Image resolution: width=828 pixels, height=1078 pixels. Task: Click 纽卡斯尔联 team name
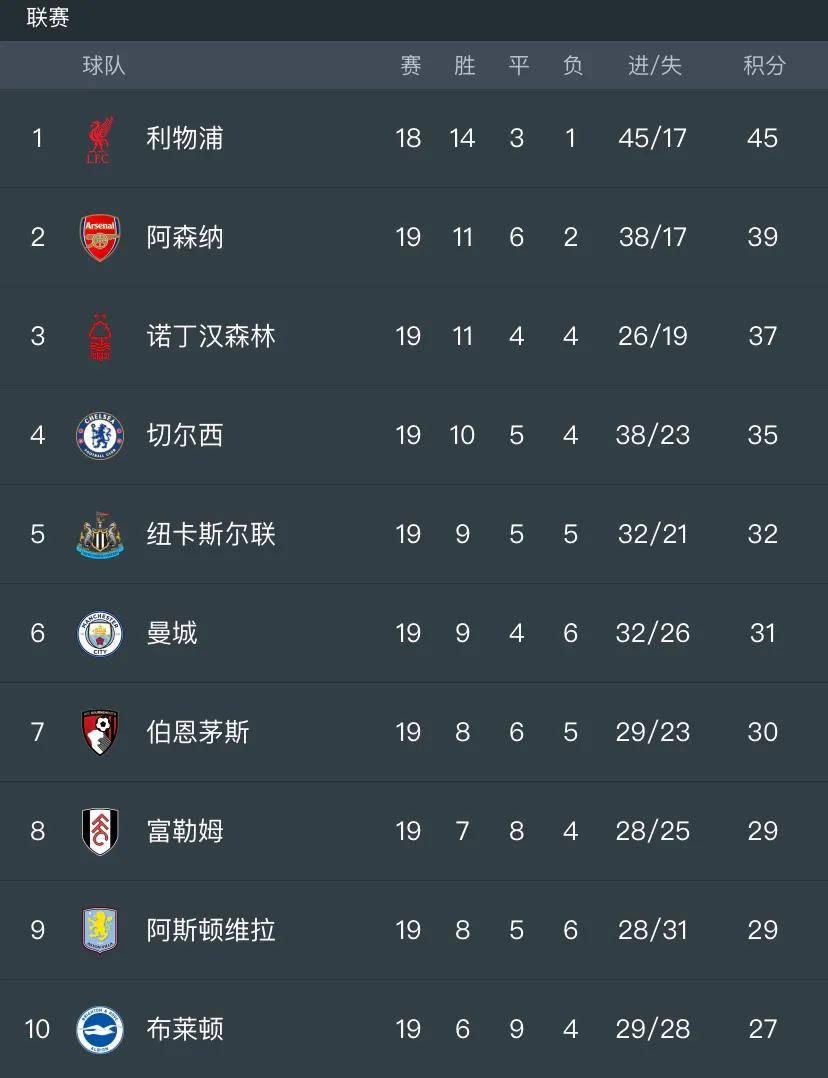tap(211, 534)
